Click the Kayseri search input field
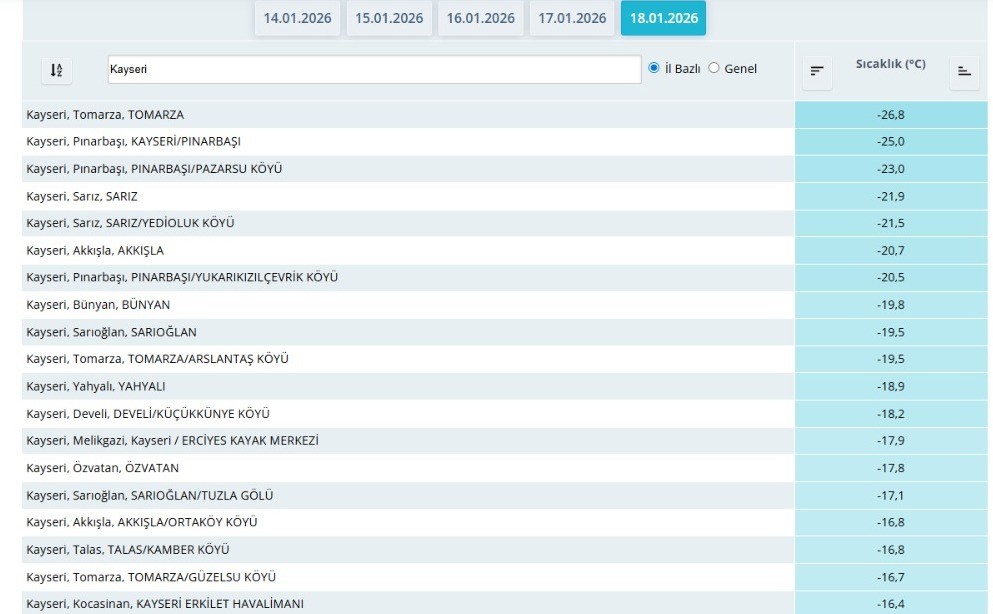Viewport: 993px width, 614px height. pos(374,70)
